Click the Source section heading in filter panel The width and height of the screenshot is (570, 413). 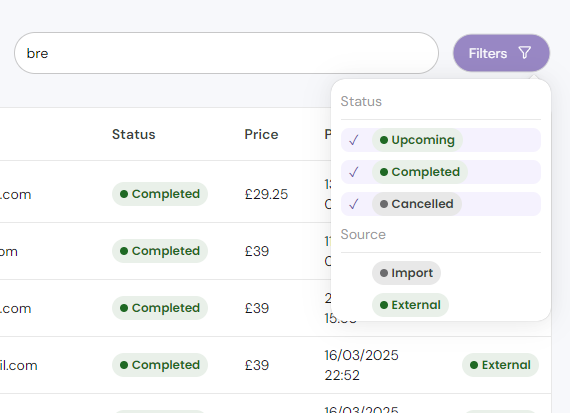[363, 234]
